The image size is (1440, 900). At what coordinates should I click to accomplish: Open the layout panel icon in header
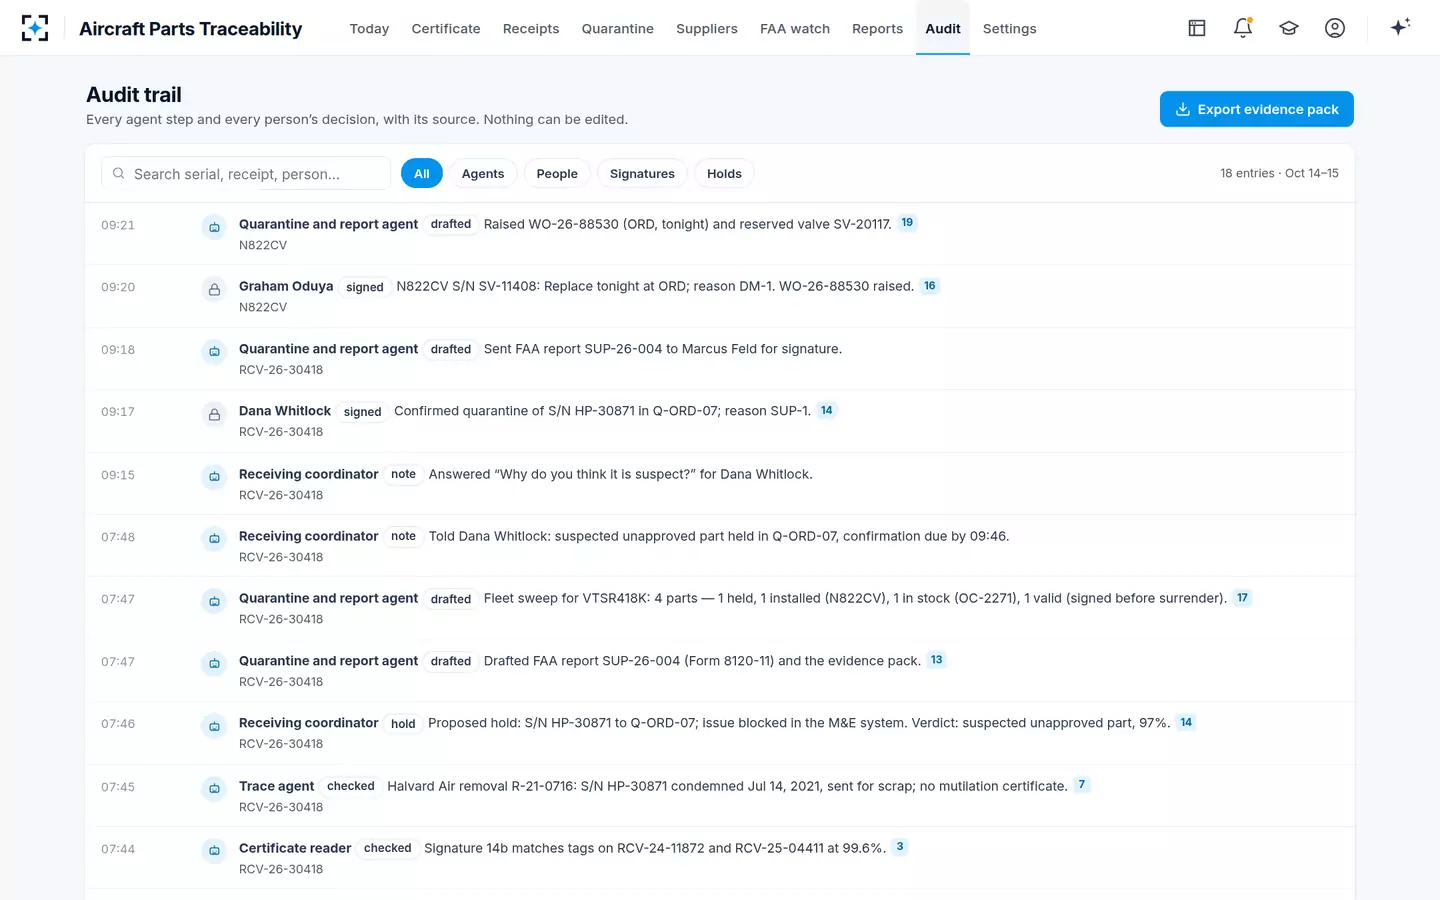click(1197, 28)
